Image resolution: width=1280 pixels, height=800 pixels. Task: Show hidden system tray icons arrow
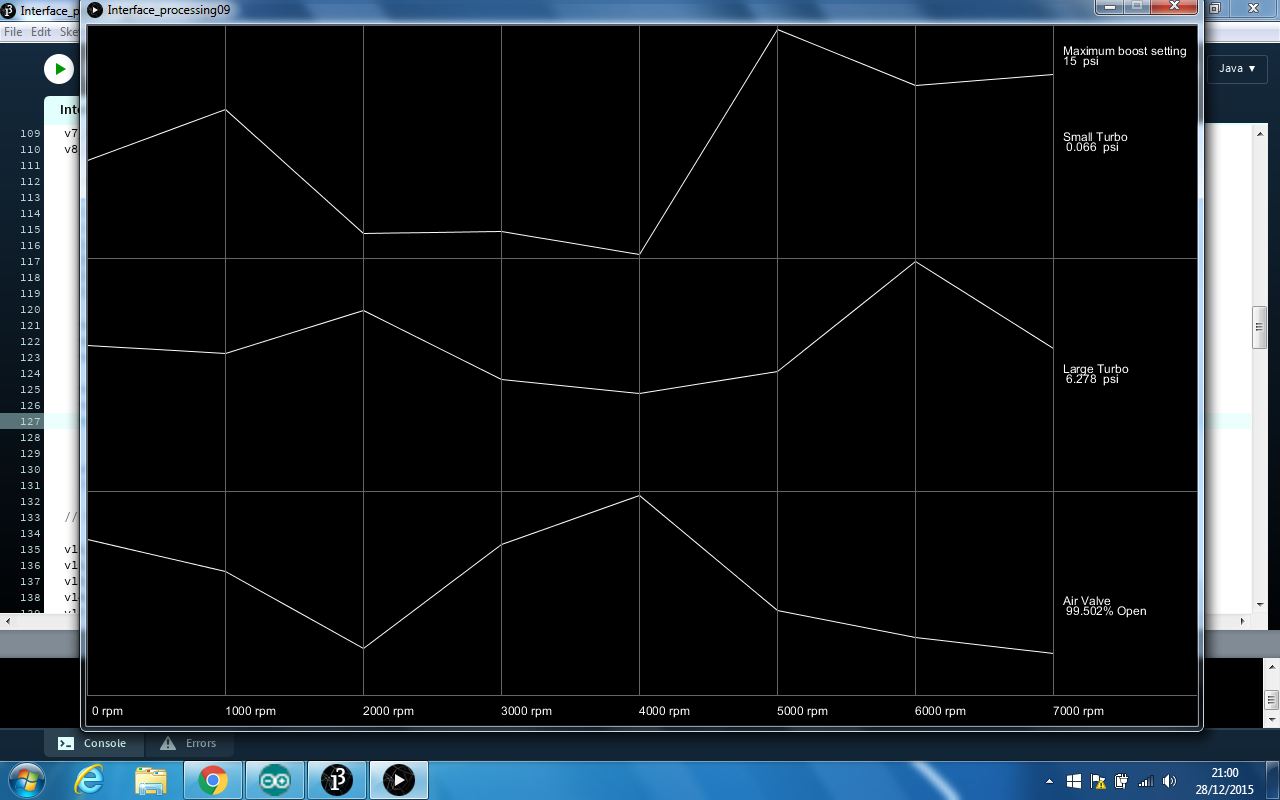[1049, 781]
